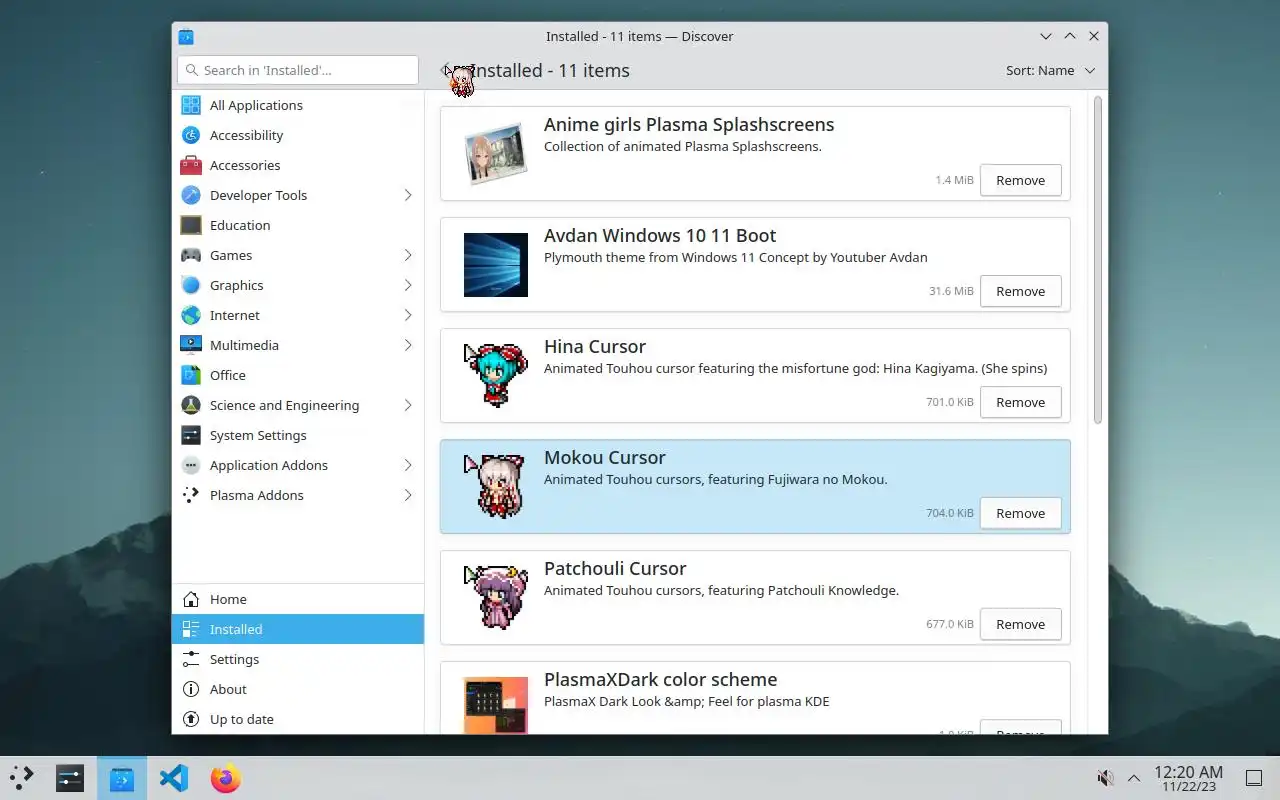
Task: Open the Mokou Cursor thumbnail
Action: pos(496,487)
